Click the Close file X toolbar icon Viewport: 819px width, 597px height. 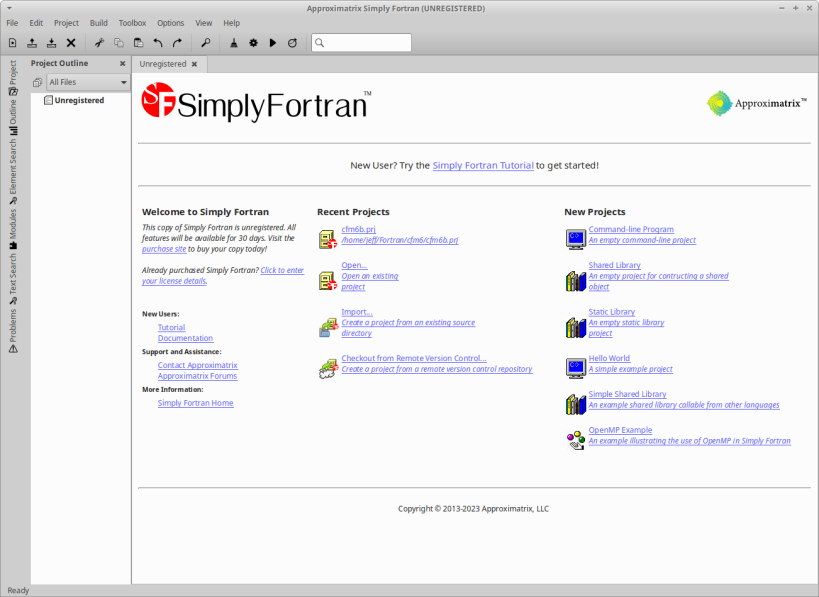point(71,43)
